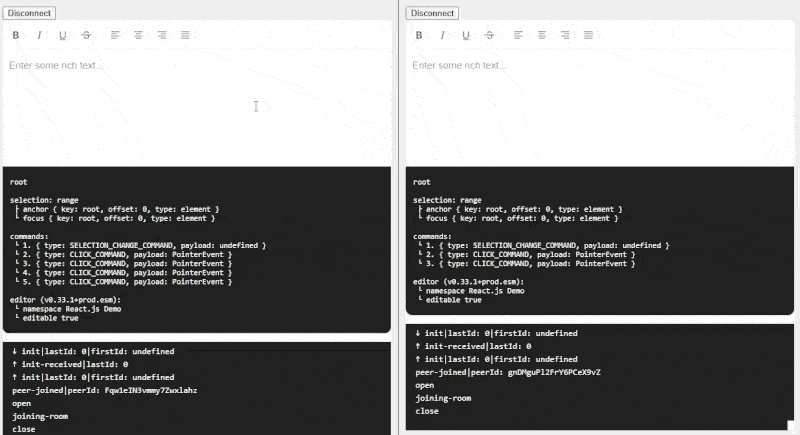Toggle Italic in right editor toolbar

point(442,35)
